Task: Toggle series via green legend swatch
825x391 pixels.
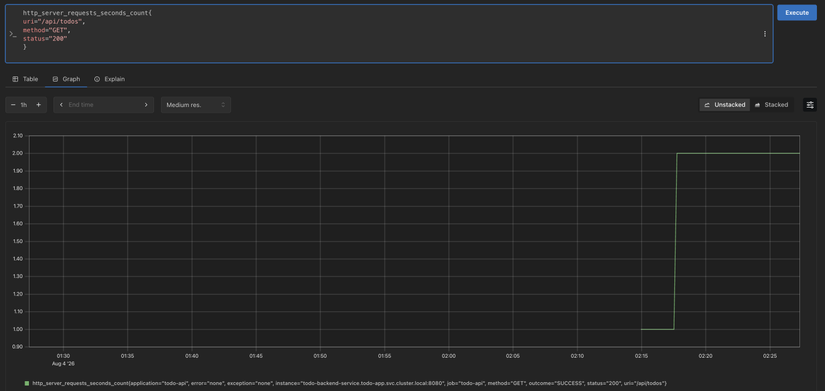Action: (x=27, y=383)
